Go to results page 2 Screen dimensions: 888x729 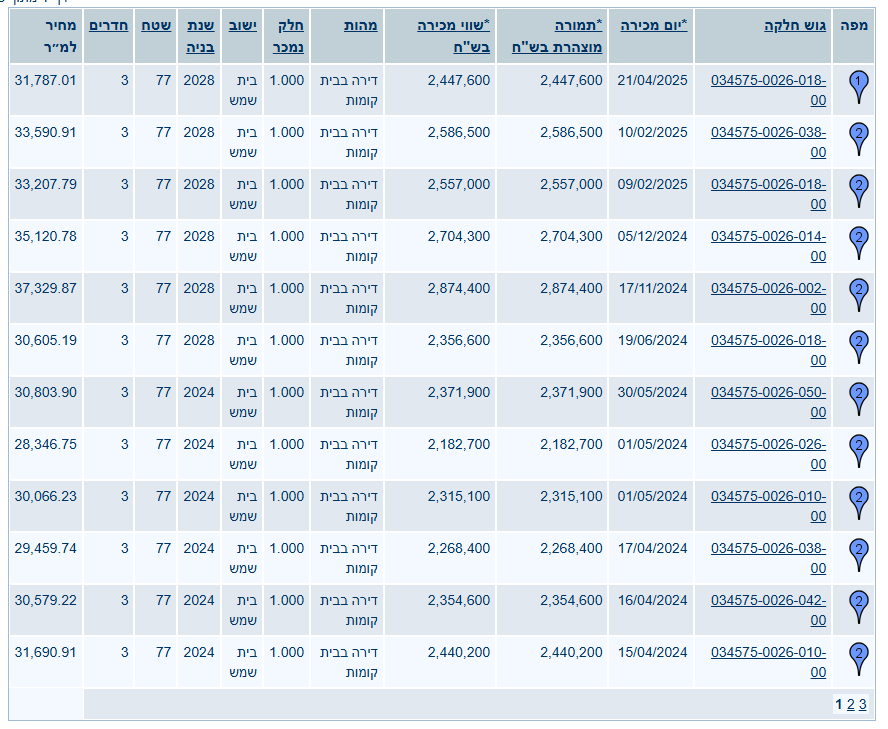pyautogui.click(x=850, y=705)
